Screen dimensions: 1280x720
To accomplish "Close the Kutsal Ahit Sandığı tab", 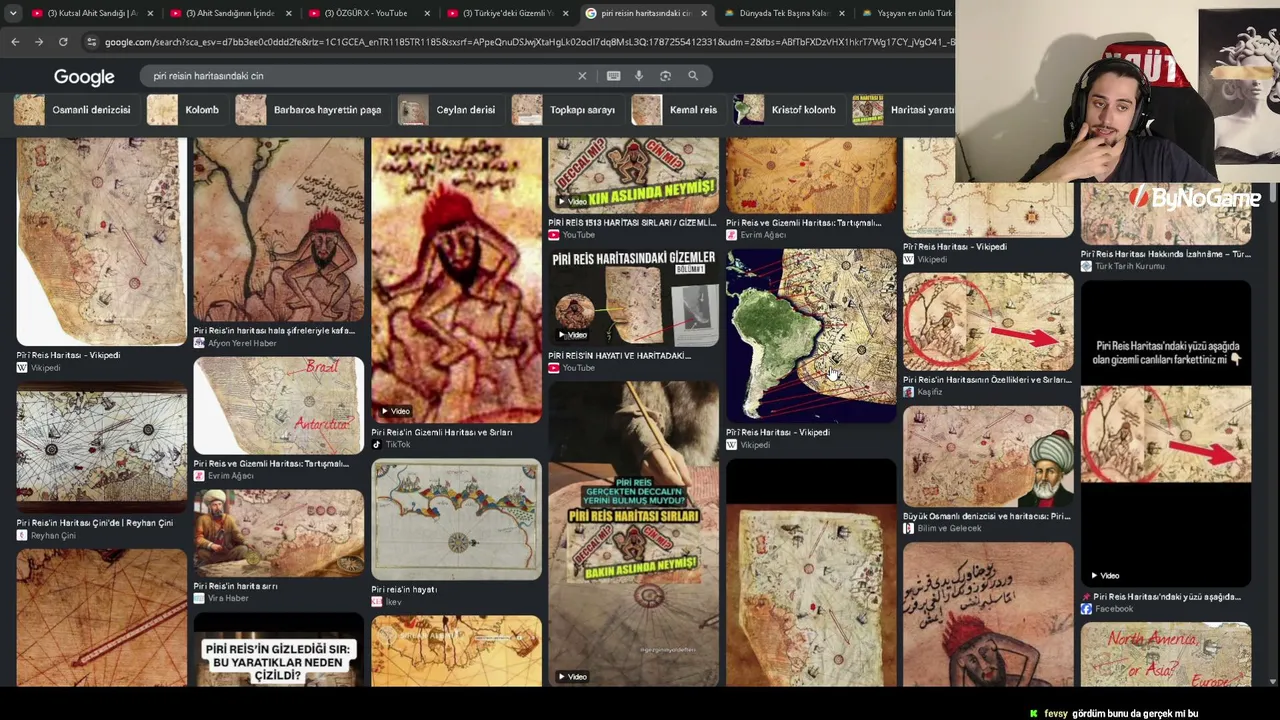I will 151,13.
